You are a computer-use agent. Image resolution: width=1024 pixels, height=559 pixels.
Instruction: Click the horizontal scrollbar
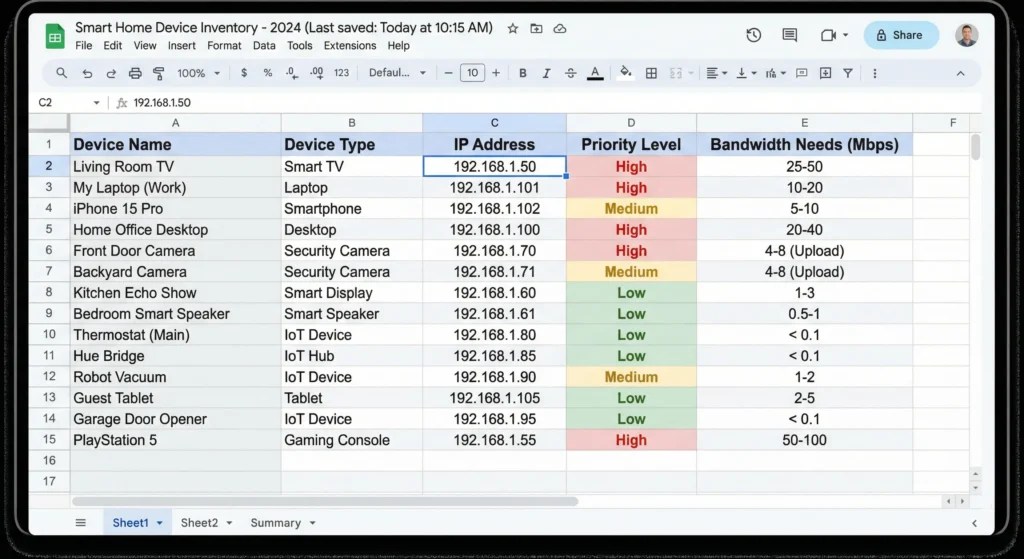[x=325, y=502]
